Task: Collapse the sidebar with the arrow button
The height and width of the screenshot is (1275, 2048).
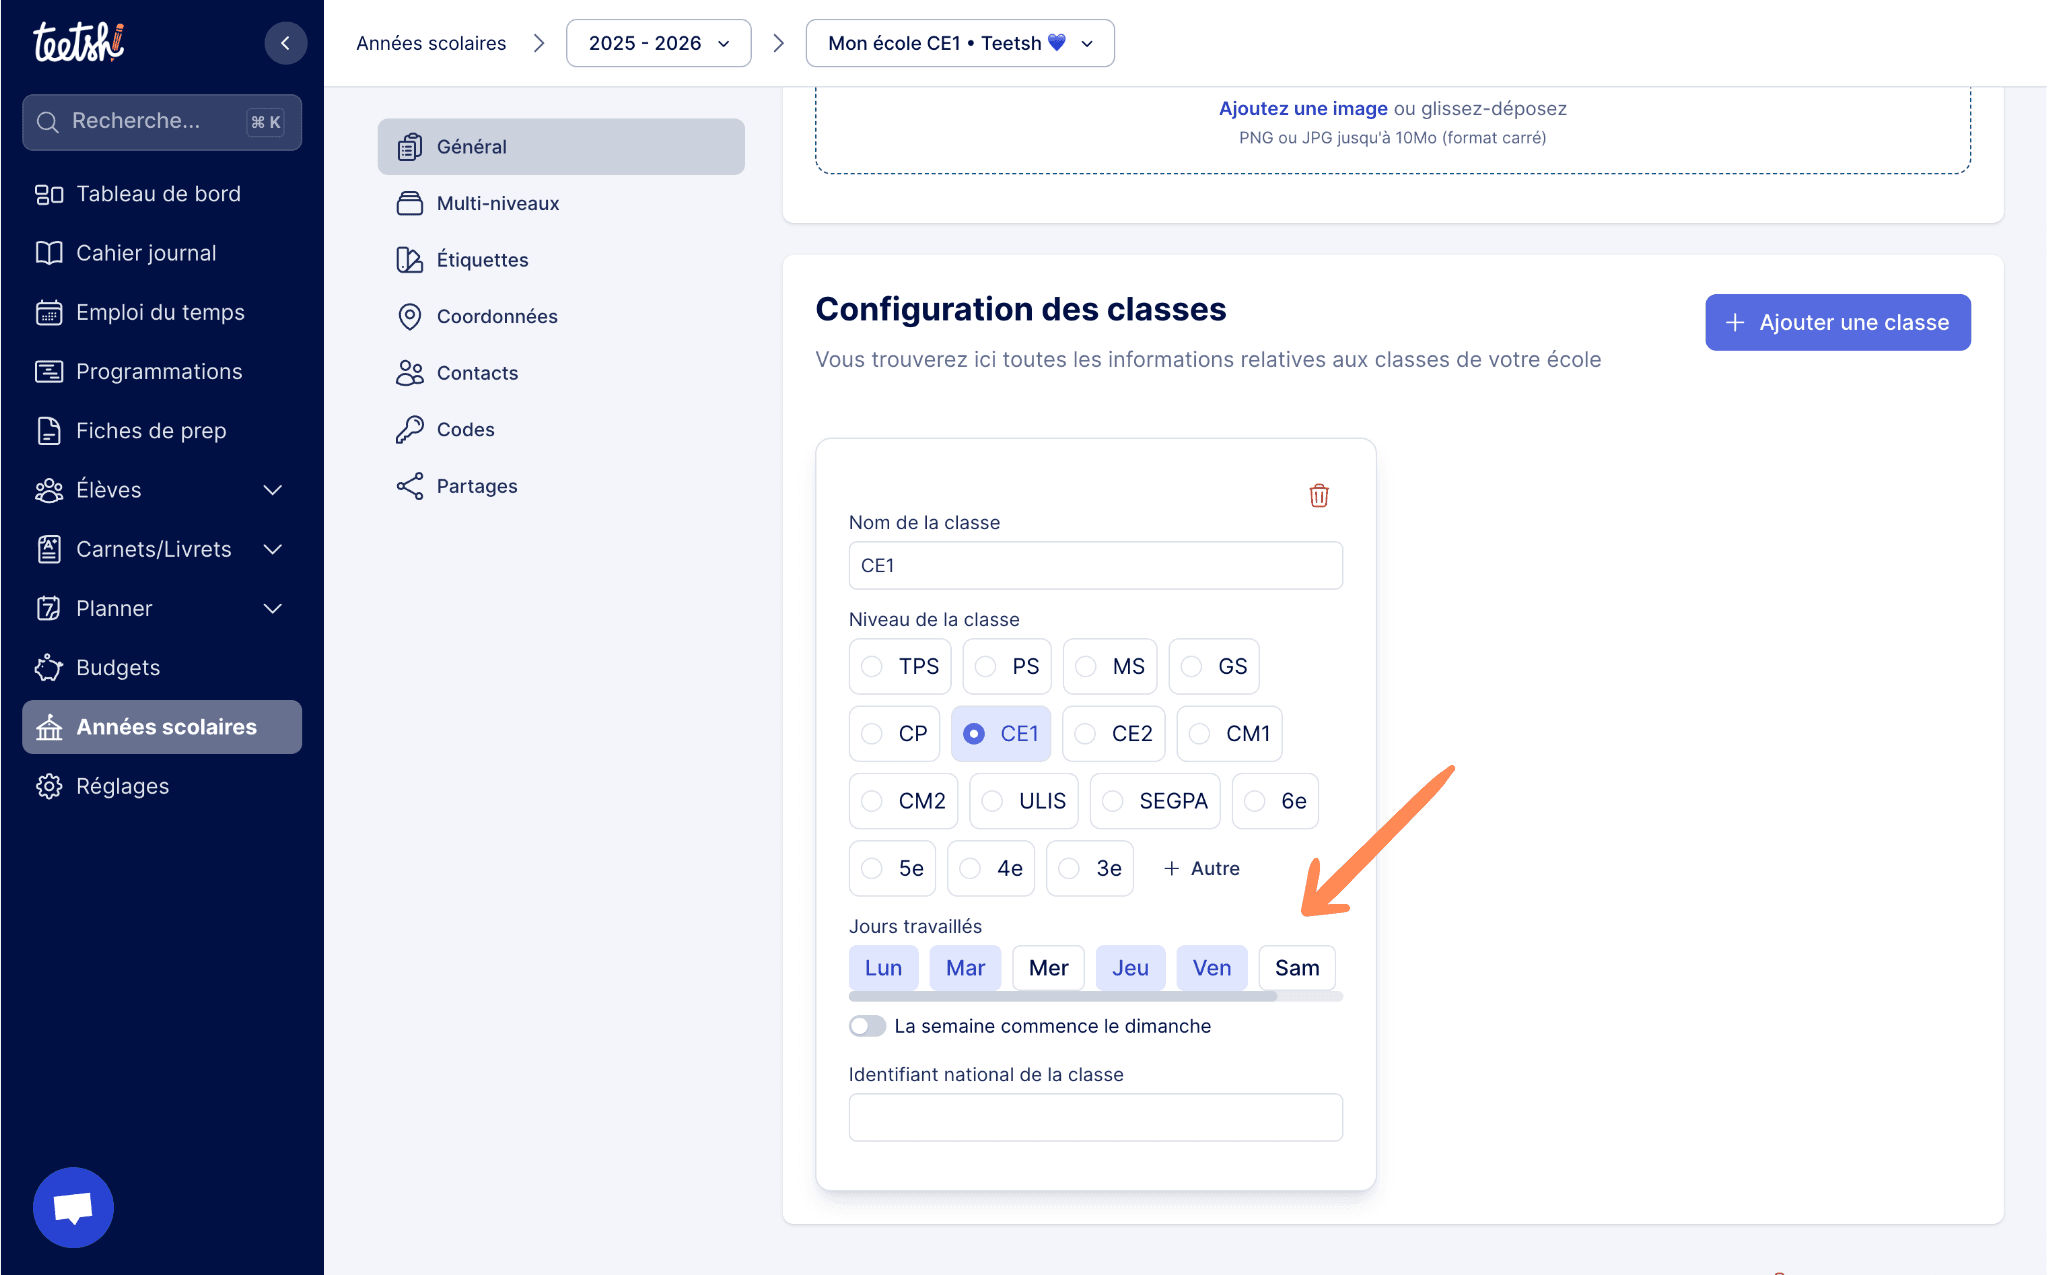Action: click(285, 43)
